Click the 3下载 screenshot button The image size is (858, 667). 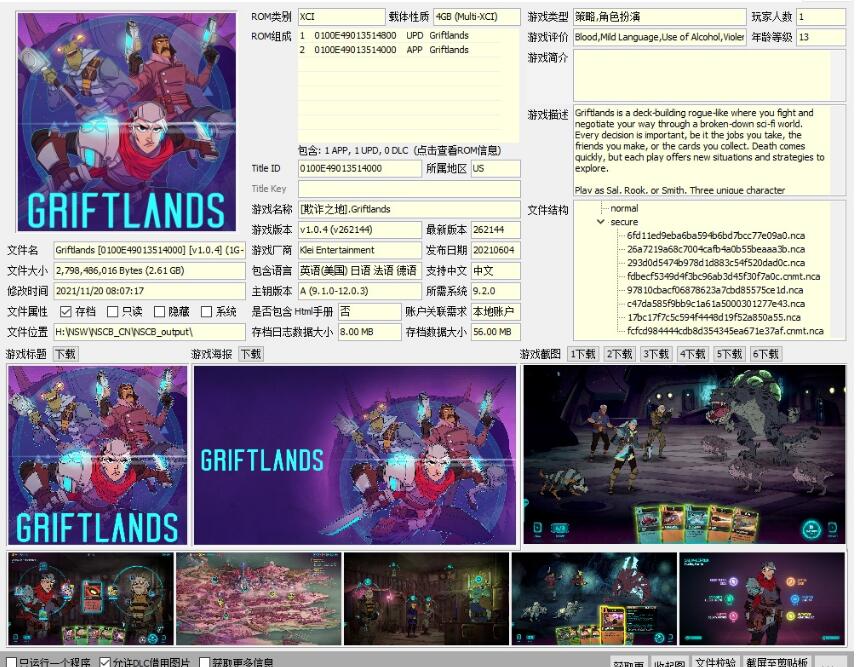coord(656,354)
